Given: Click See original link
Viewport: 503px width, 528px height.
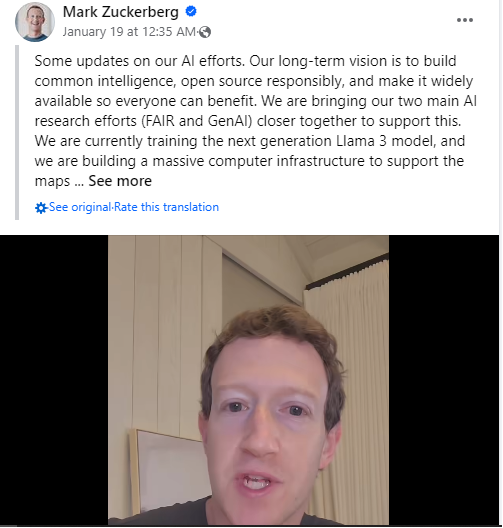Looking at the screenshot, I should click(x=80, y=207).
